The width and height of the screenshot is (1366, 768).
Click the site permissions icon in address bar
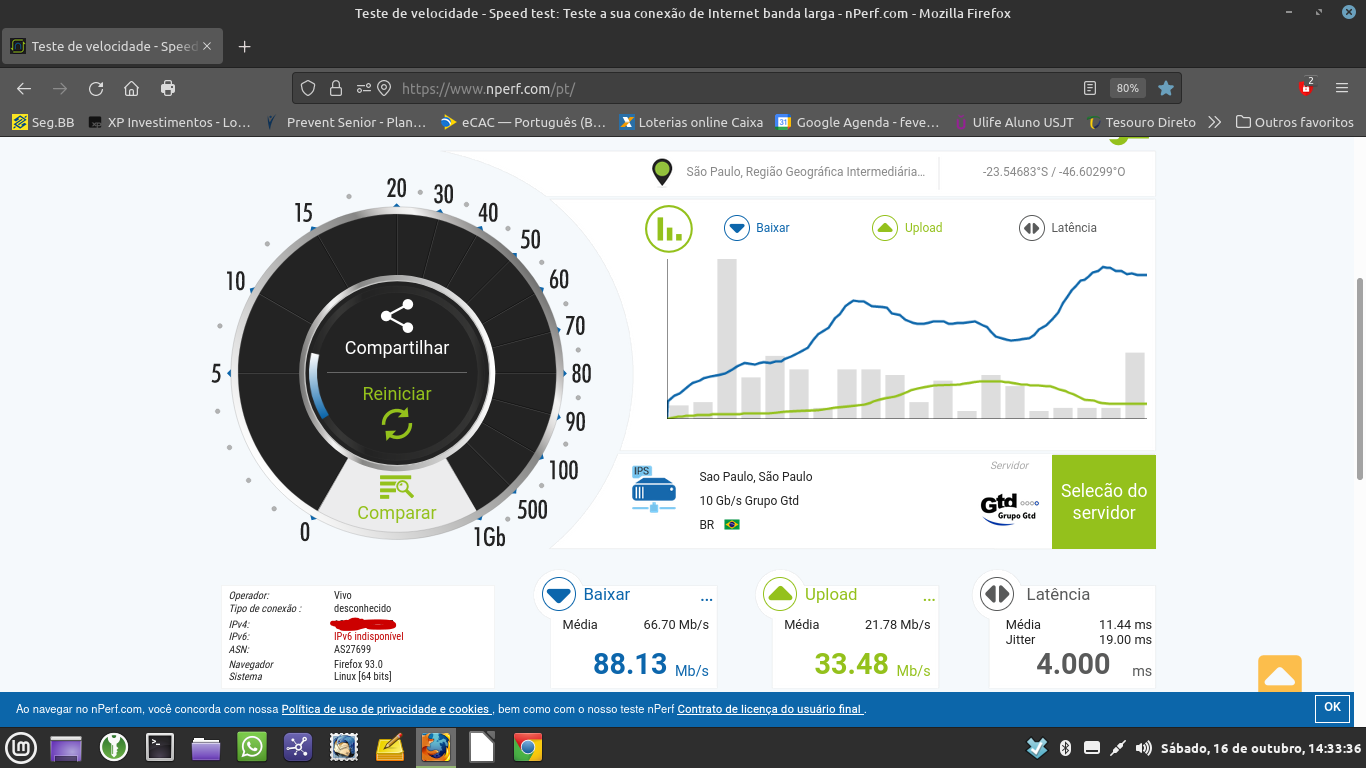pyautogui.click(x=363, y=88)
